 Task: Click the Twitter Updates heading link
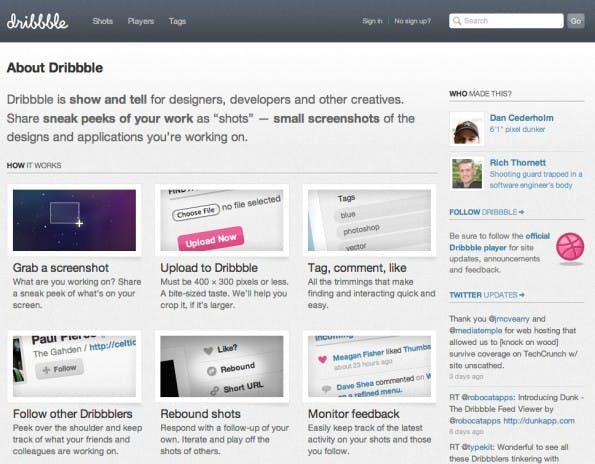click(x=487, y=295)
